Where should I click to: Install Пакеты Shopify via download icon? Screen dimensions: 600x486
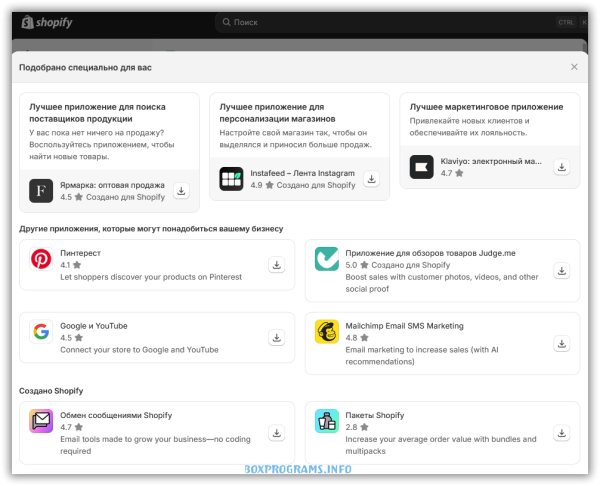click(561, 433)
